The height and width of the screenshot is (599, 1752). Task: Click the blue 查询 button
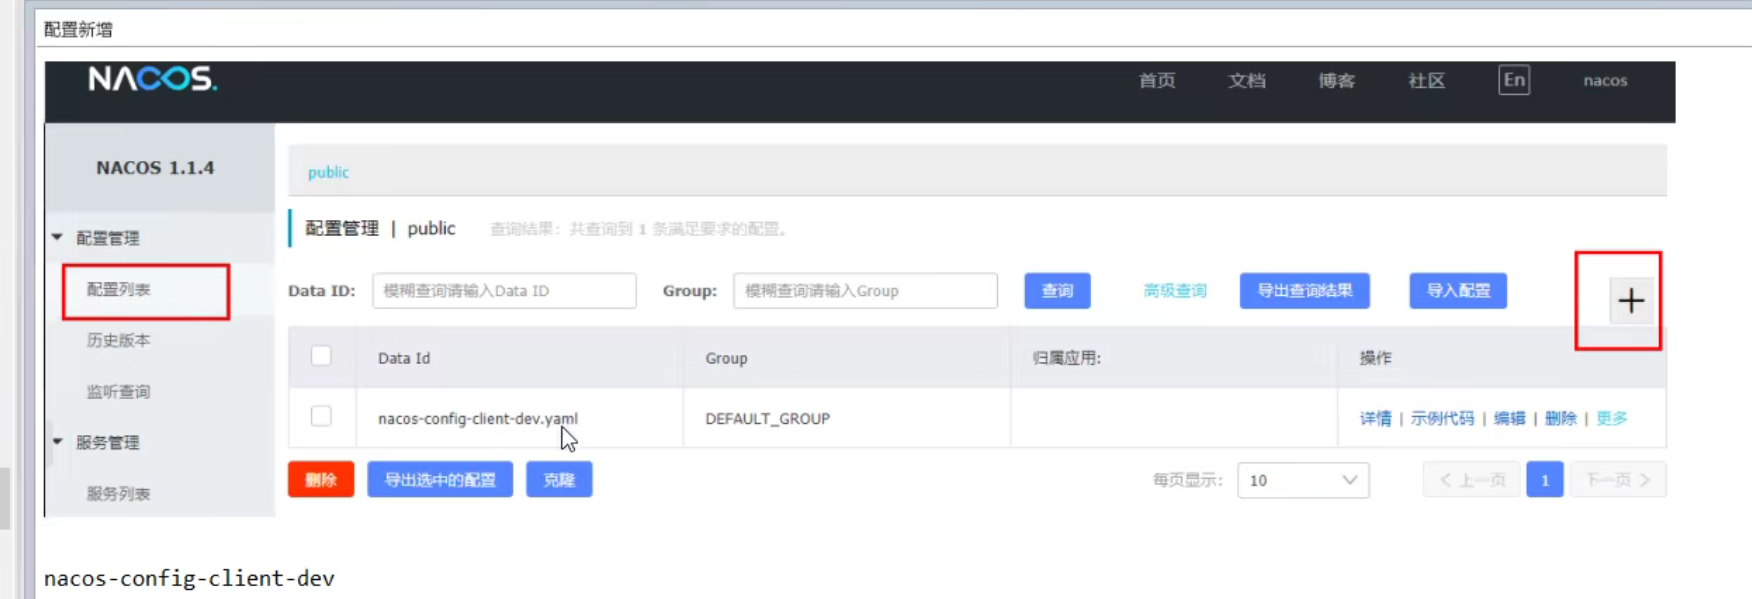(1057, 291)
